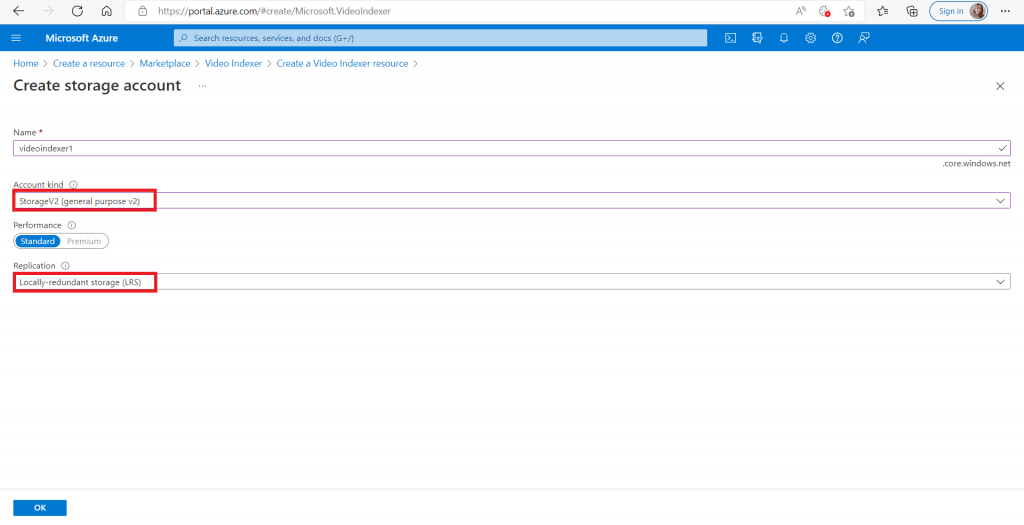The height and width of the screenshot is (525, 1024).
Task: Select Standard performance option
Action: (x=38, y=241)
